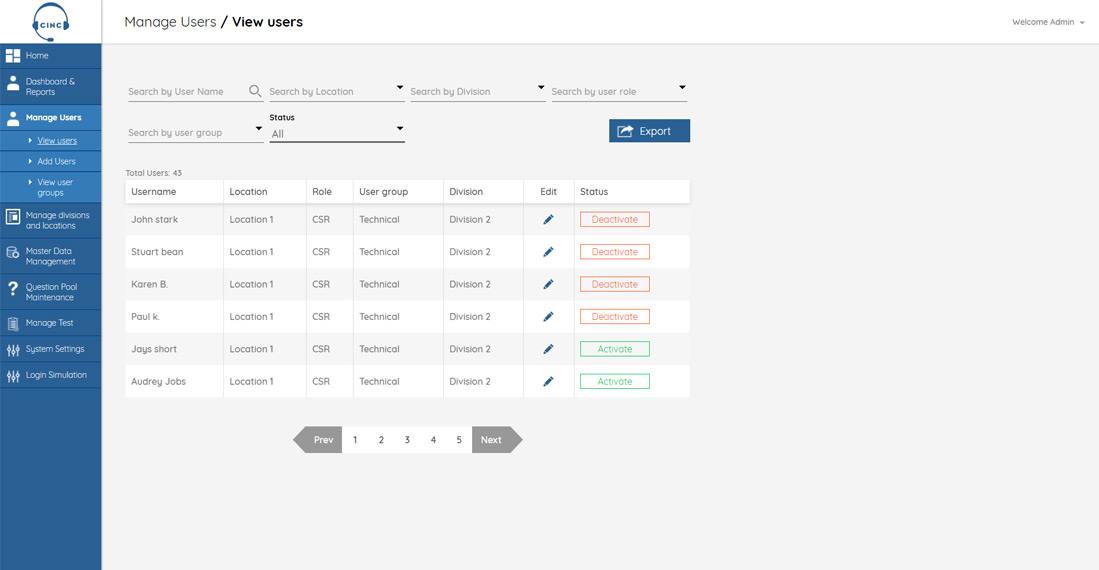The image size is (1099, 570).
Task: Click the Master Data Management database icon
Action: 13,252
